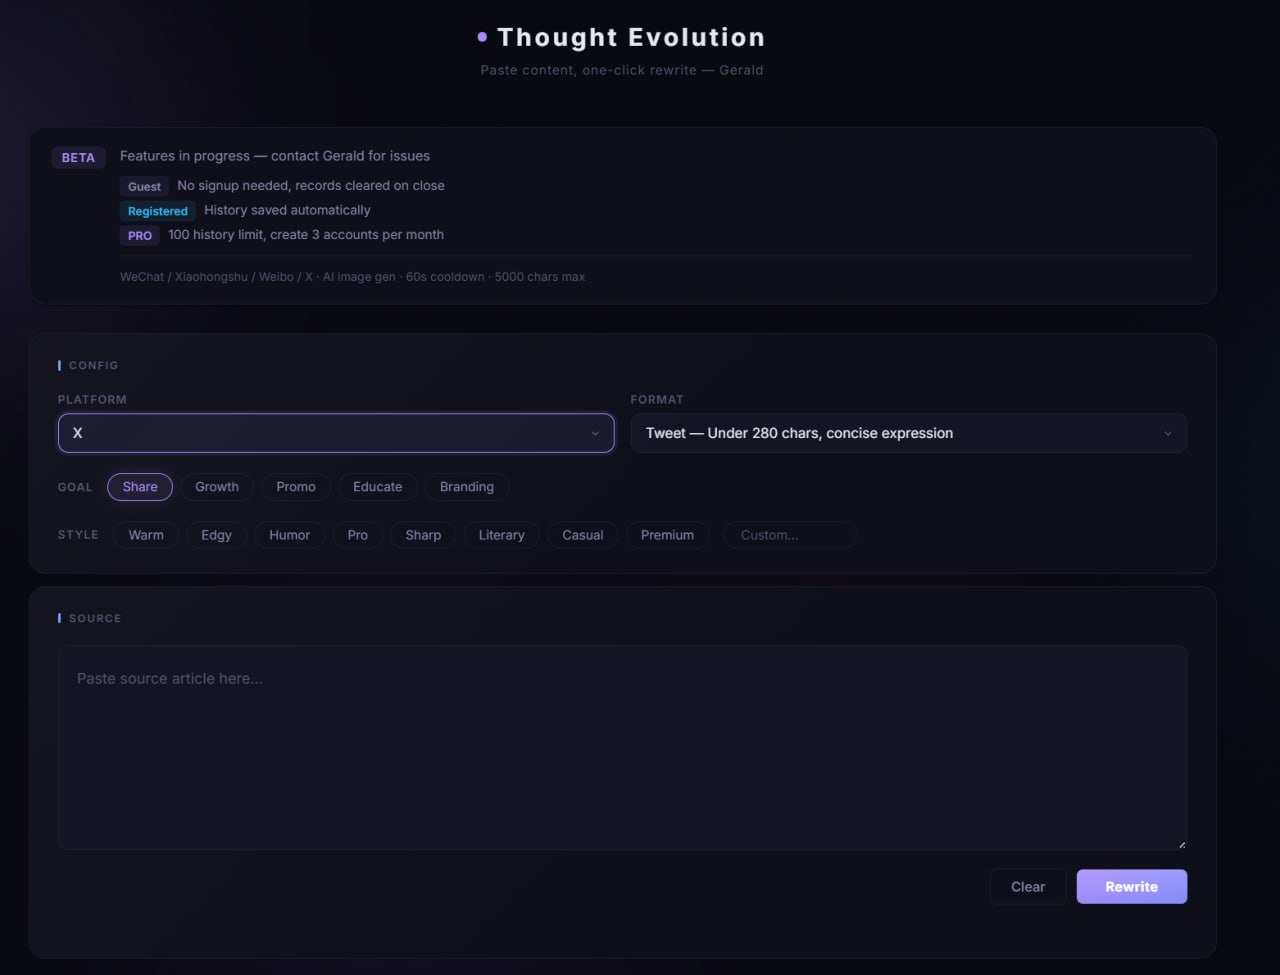Open the Format dropdown for Tweet
1280x975 pixels.
click(x=908, y=432)
